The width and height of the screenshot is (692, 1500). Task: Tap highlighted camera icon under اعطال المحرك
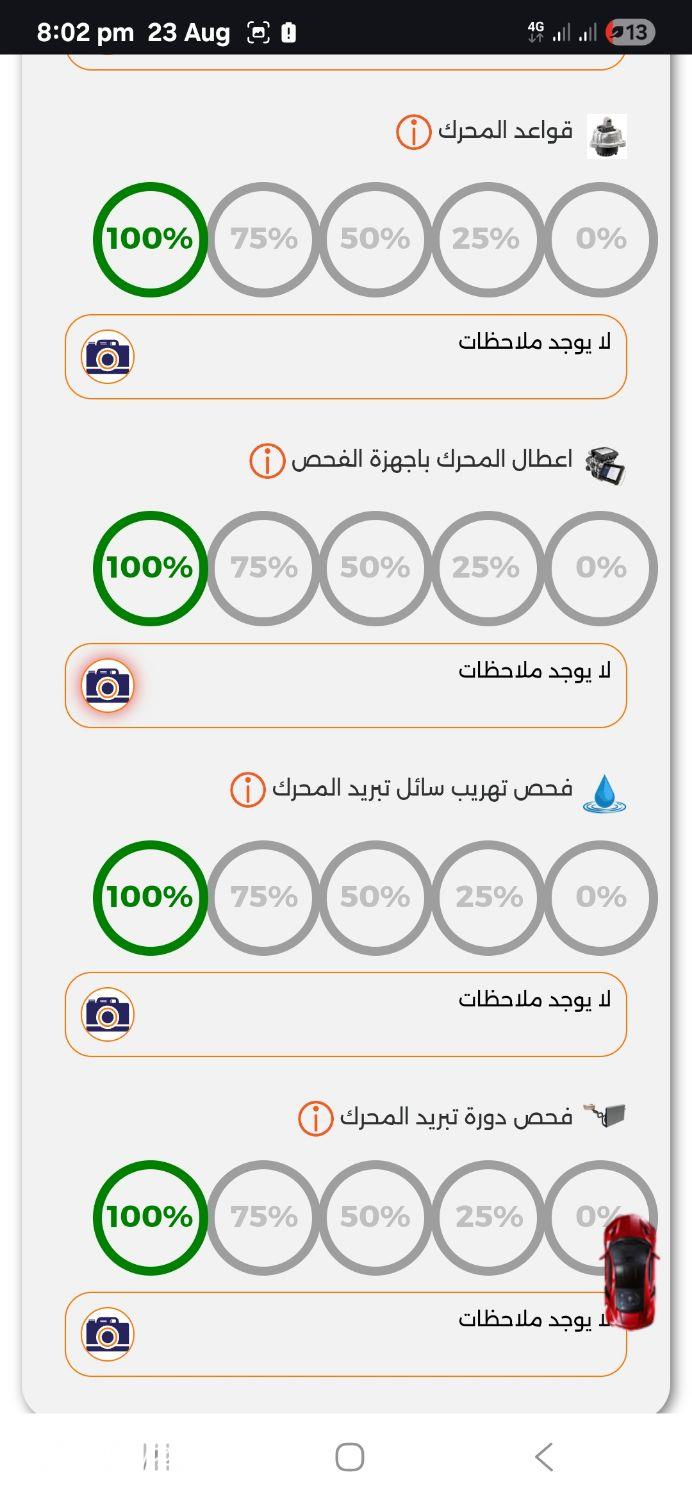(108, 686)
